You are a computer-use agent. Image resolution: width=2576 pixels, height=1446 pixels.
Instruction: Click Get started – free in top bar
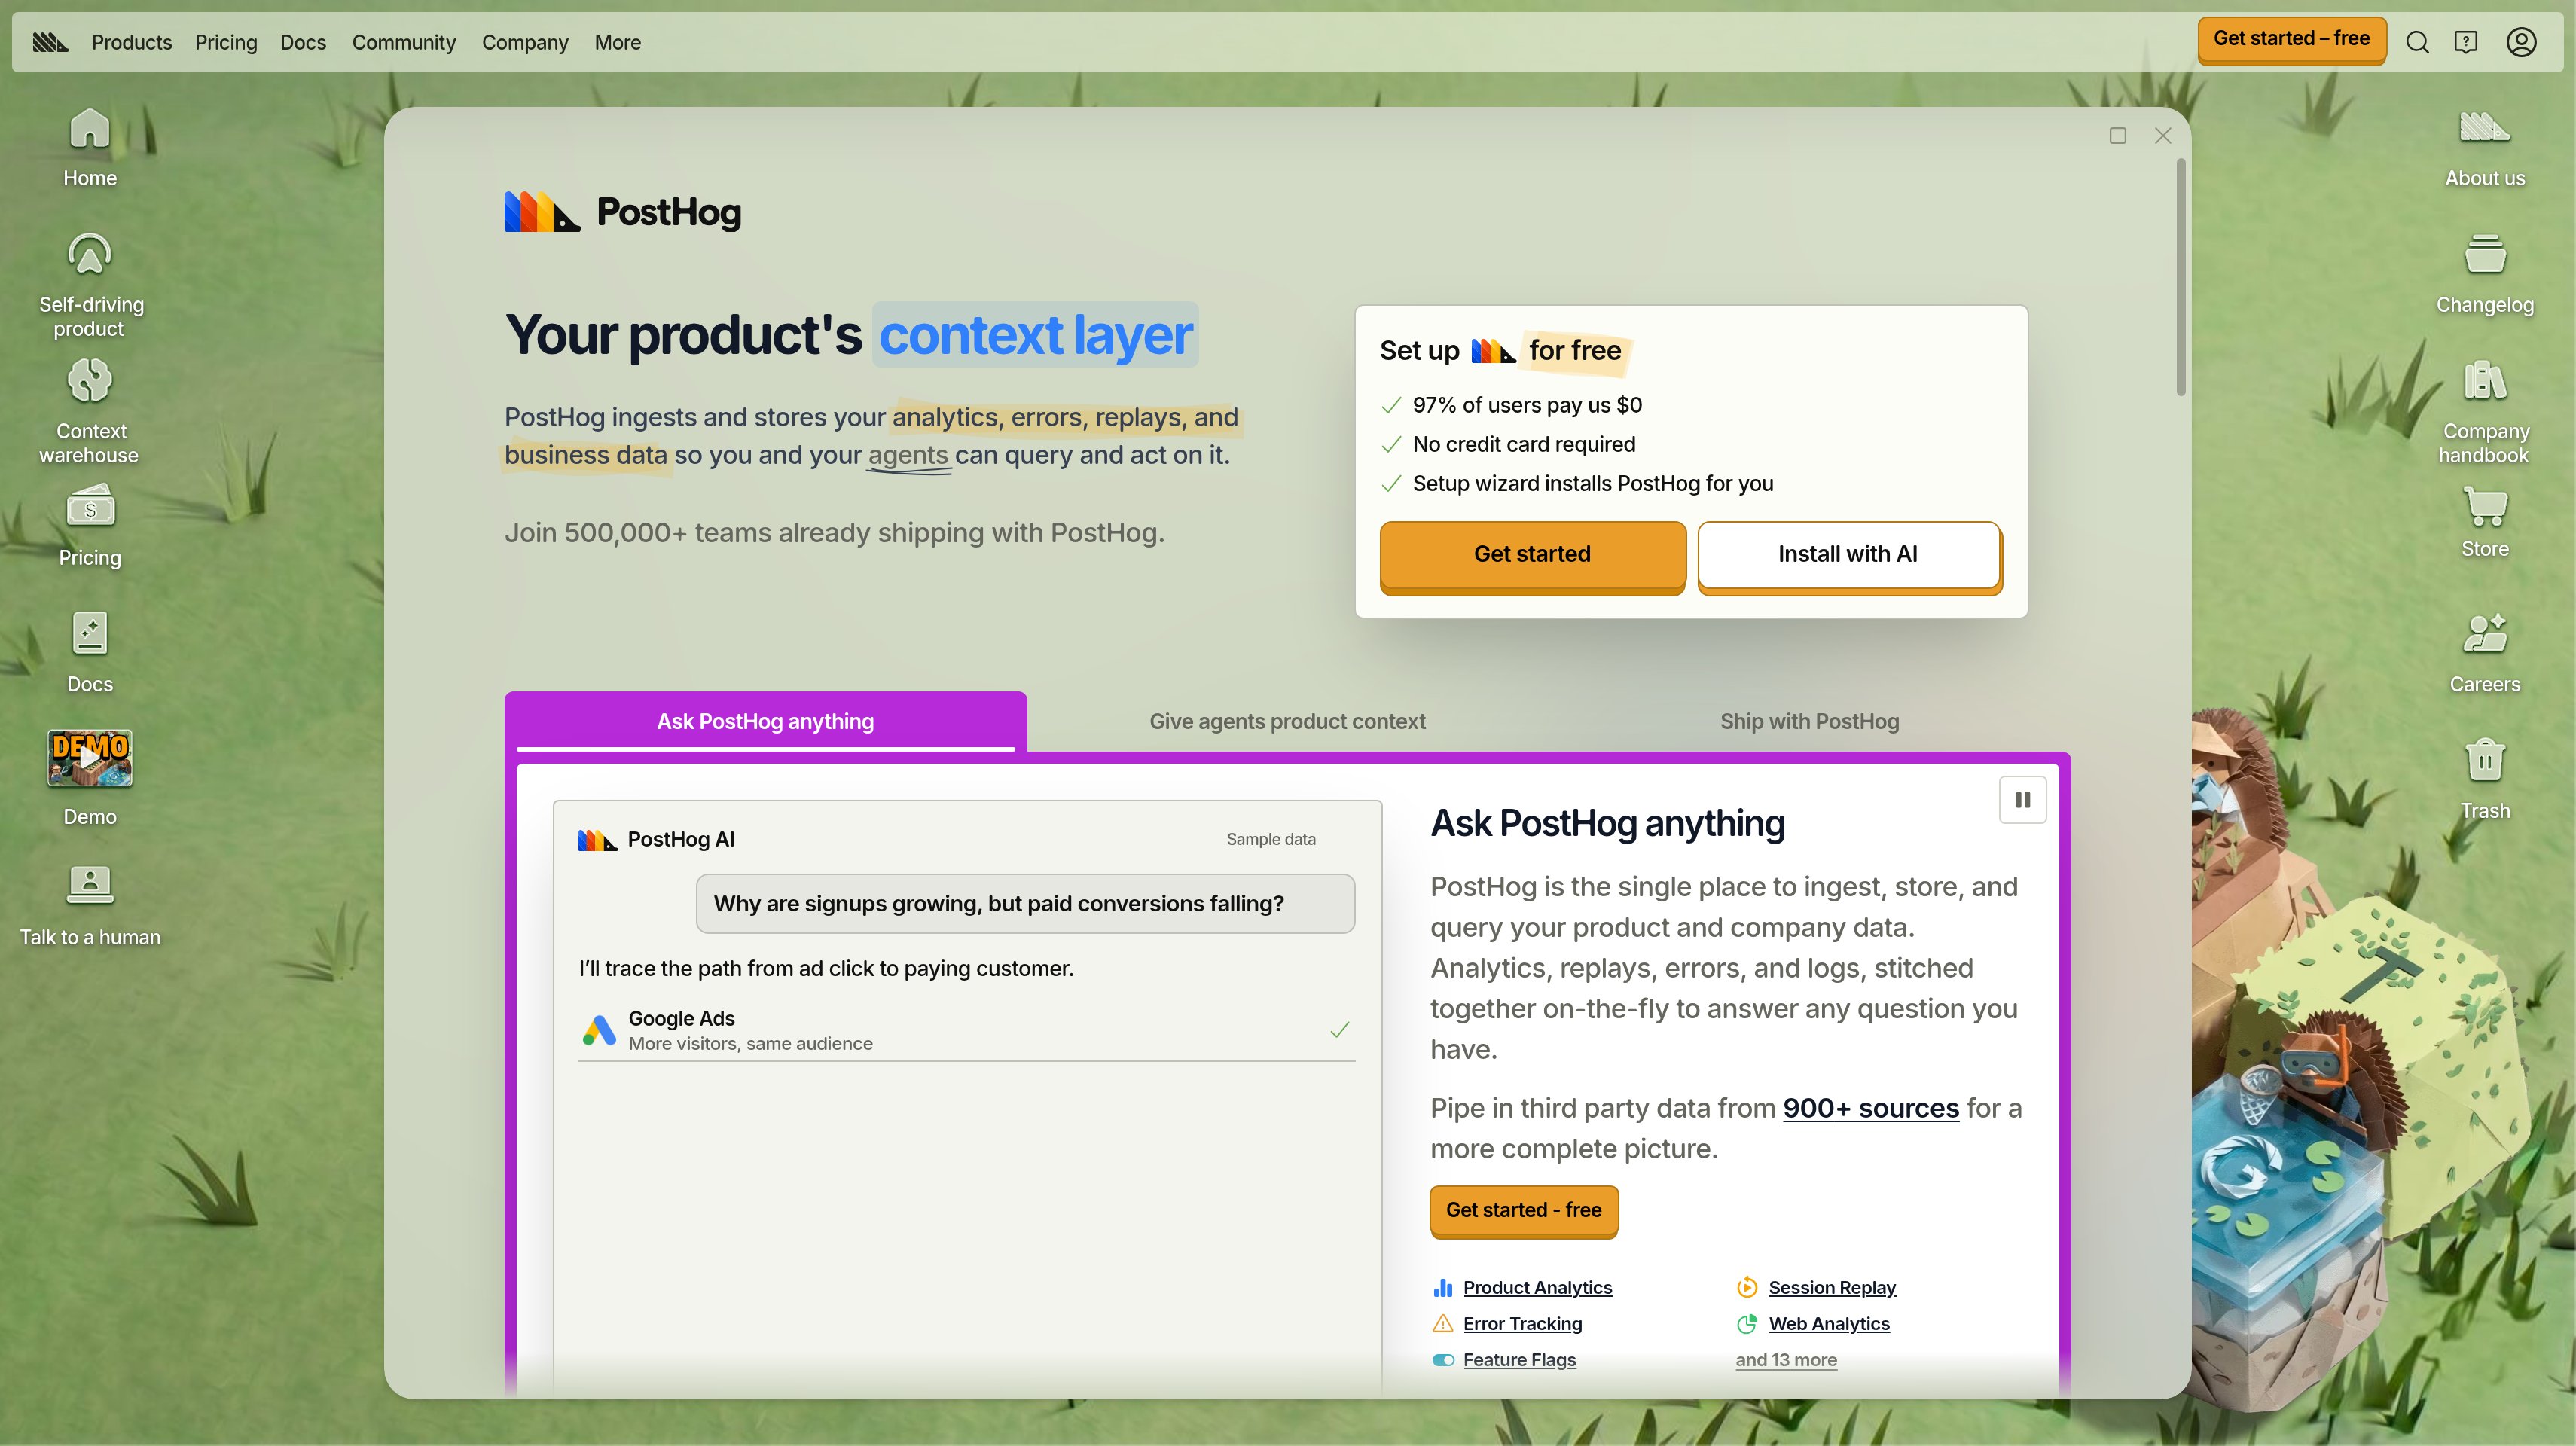[x=2291, y=40]
